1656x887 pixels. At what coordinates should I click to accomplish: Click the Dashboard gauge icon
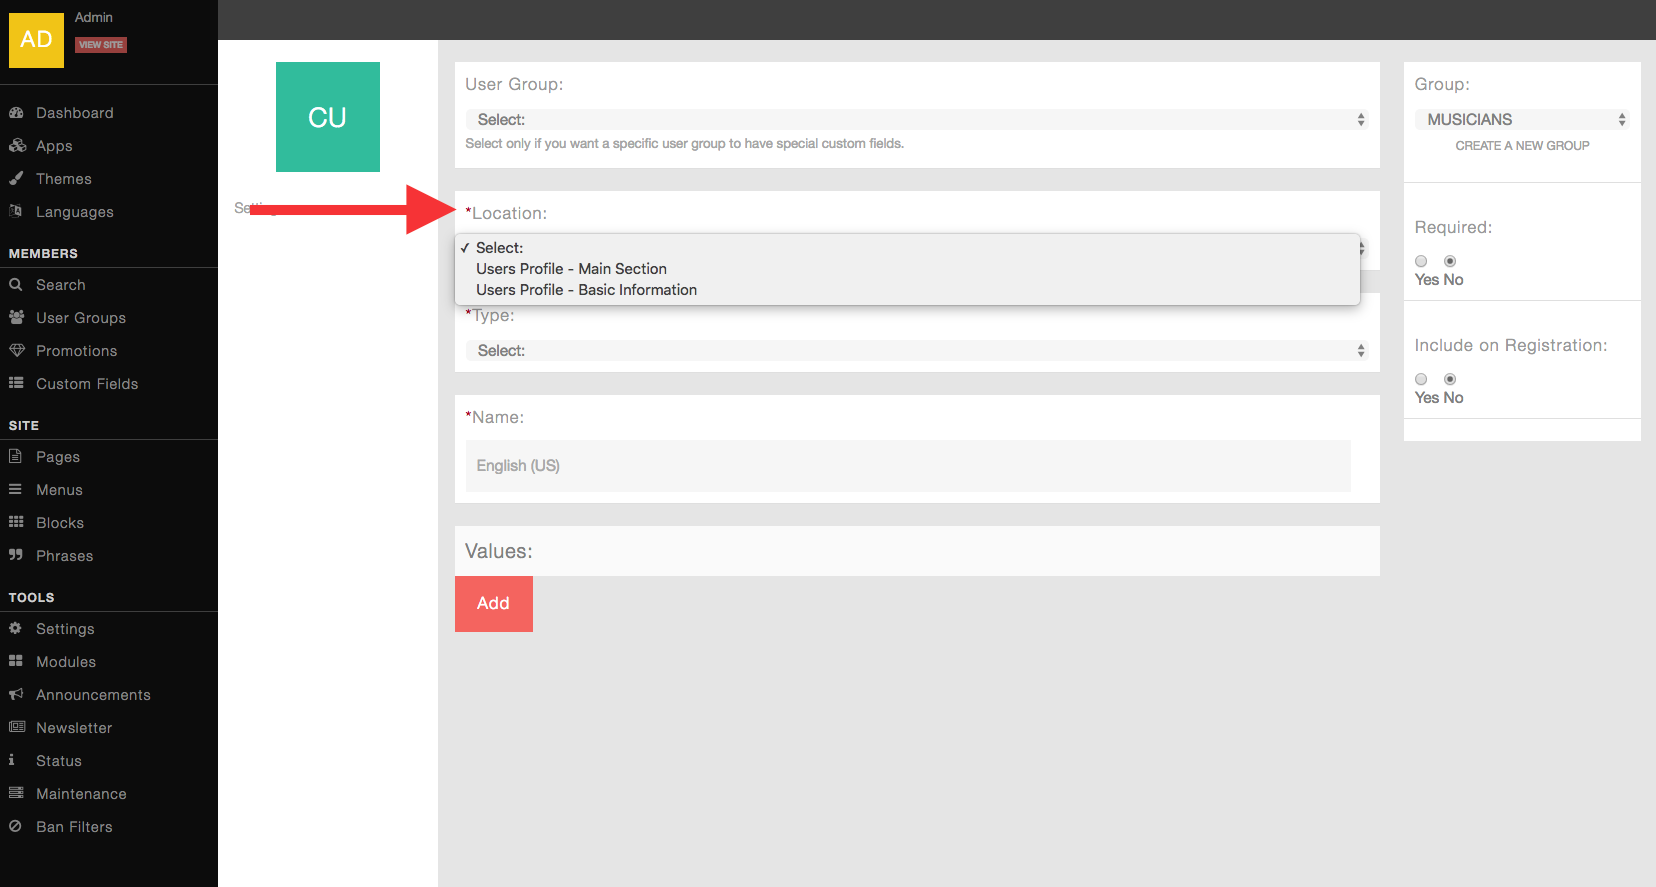point(16,112)
